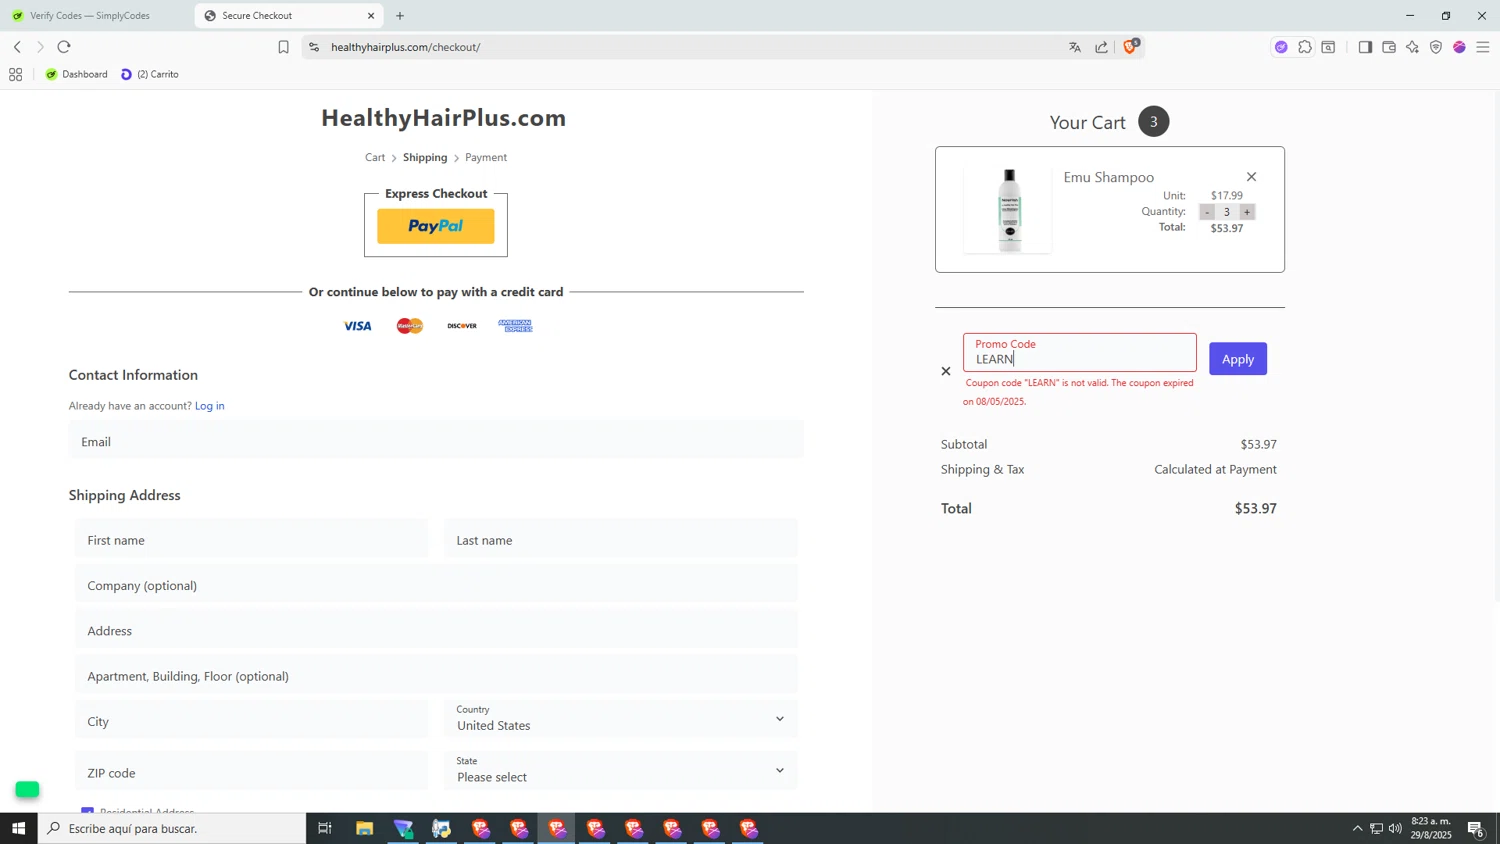The height and width of the screenshot is (844, 1500).
Task: Open the purple SimplyCodes extension icon
Action: [x=1281, y=47]
